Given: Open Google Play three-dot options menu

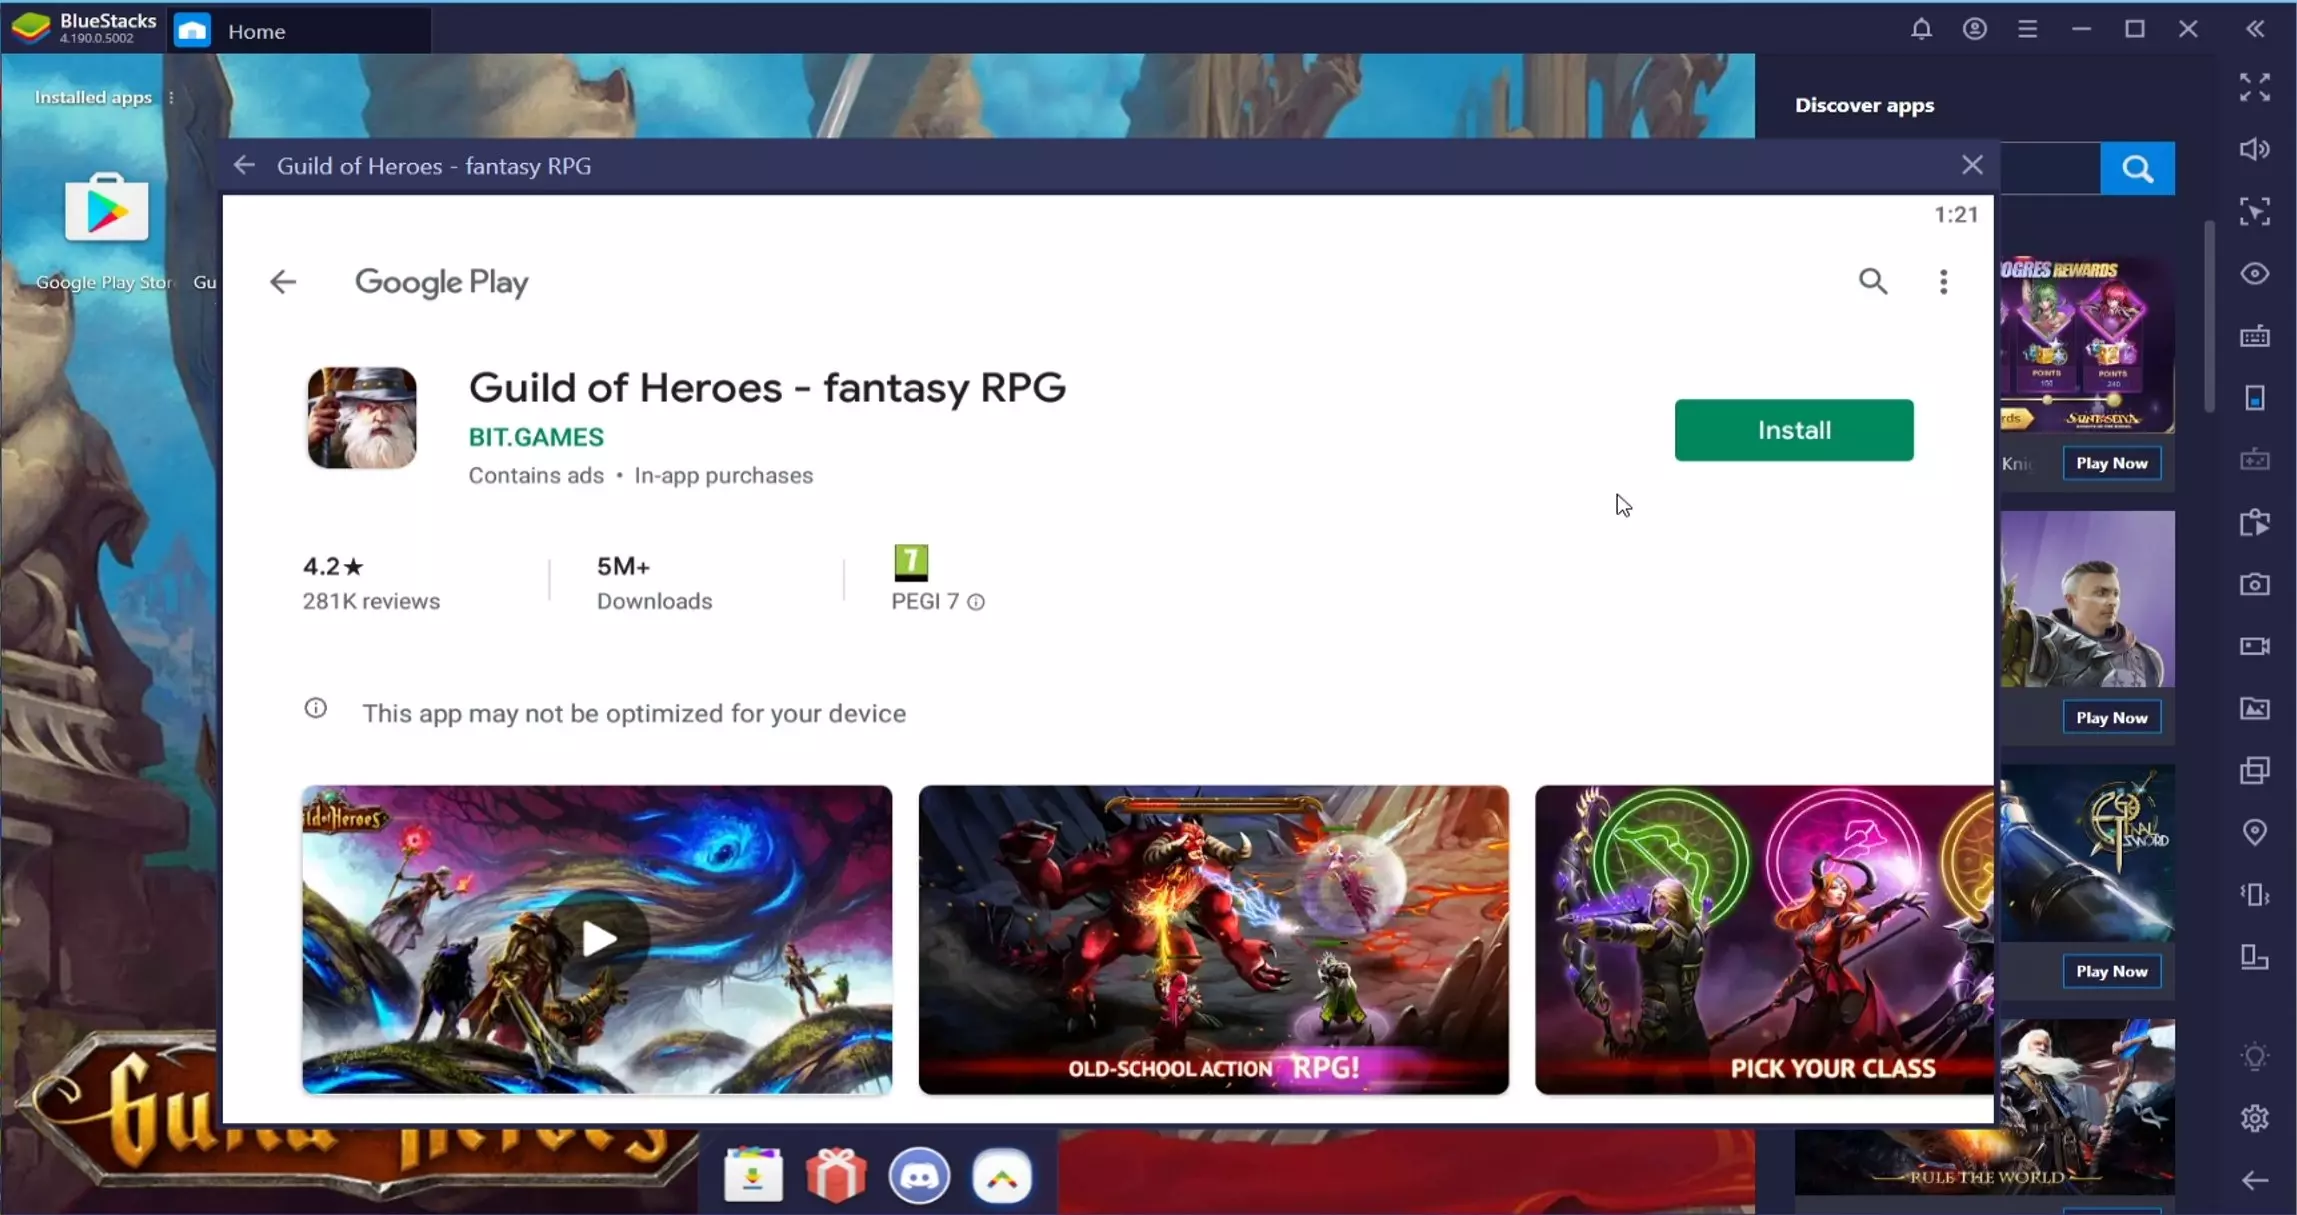Looking at the screenshot, I should point(1943,282).
